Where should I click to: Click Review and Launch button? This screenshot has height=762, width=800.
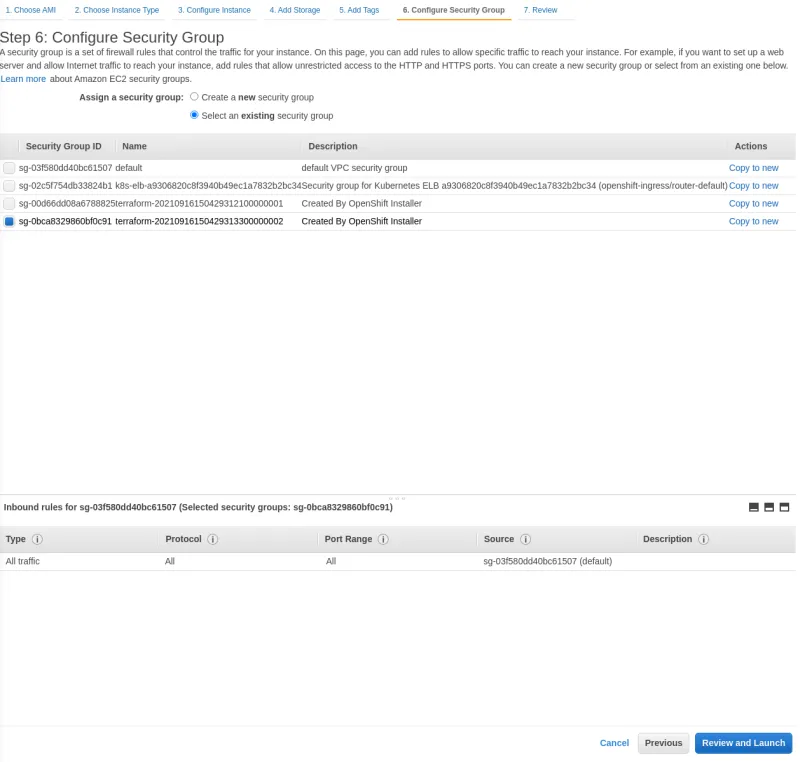point(743,743)
